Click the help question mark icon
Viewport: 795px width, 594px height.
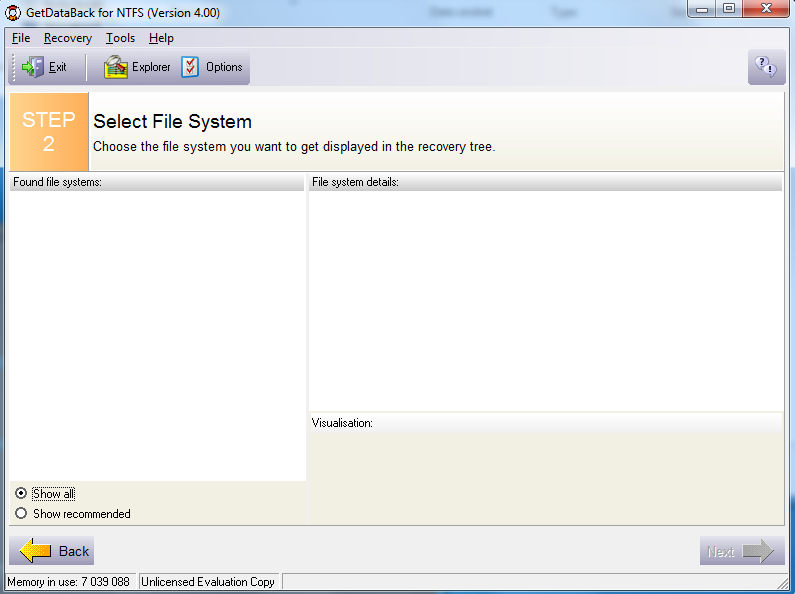(x=766, y=66)
